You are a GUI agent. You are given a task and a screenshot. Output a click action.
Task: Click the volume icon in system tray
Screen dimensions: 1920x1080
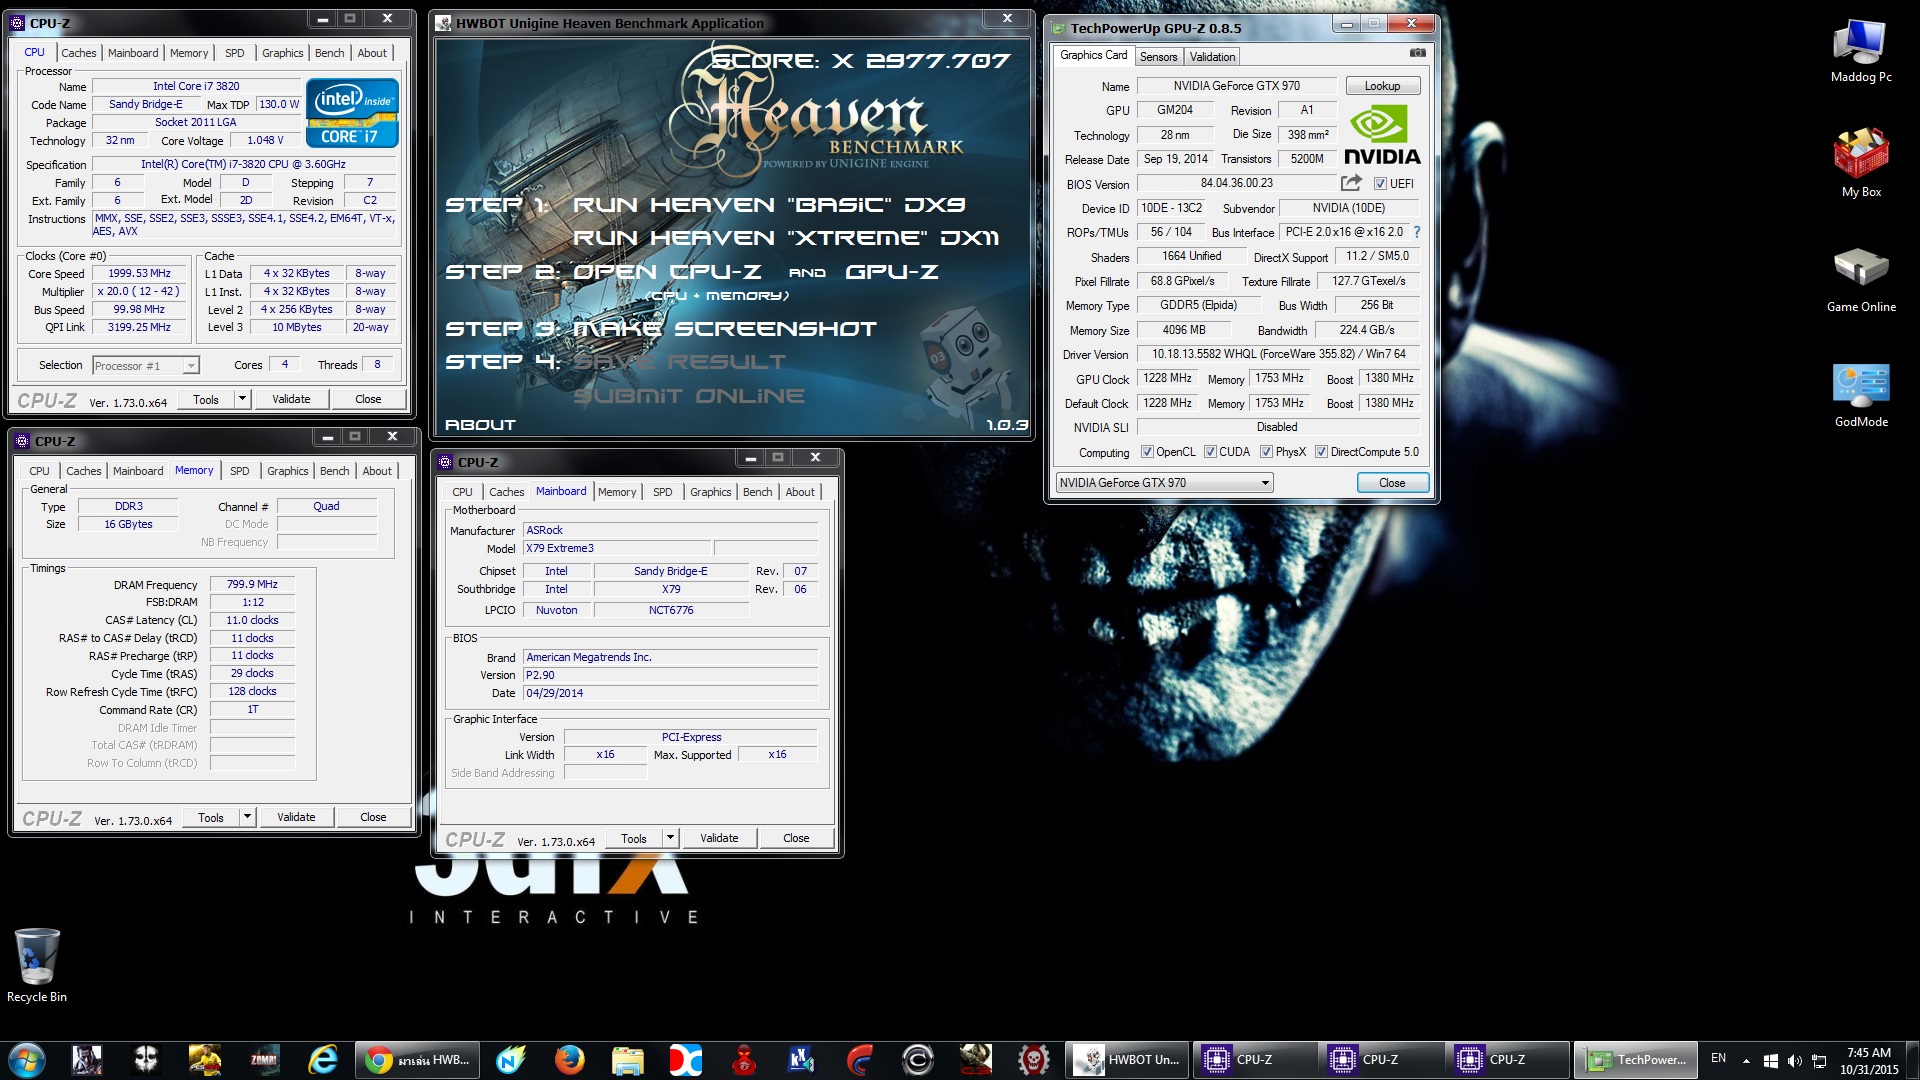pyautogui.click(x=1794, y=1061)
